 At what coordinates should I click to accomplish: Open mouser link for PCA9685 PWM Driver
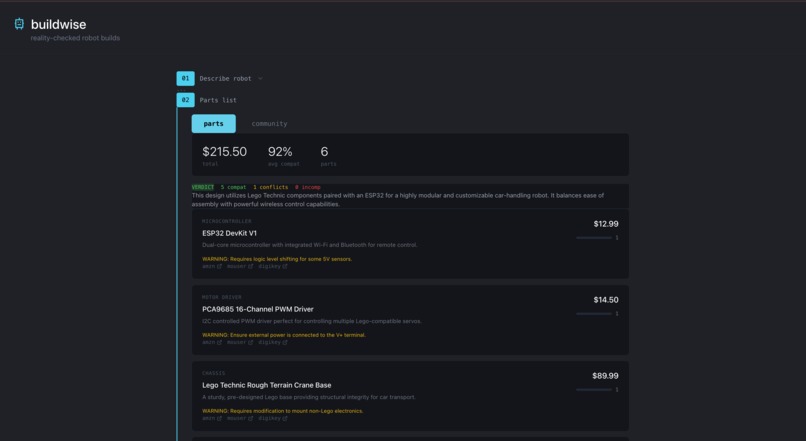240,342
